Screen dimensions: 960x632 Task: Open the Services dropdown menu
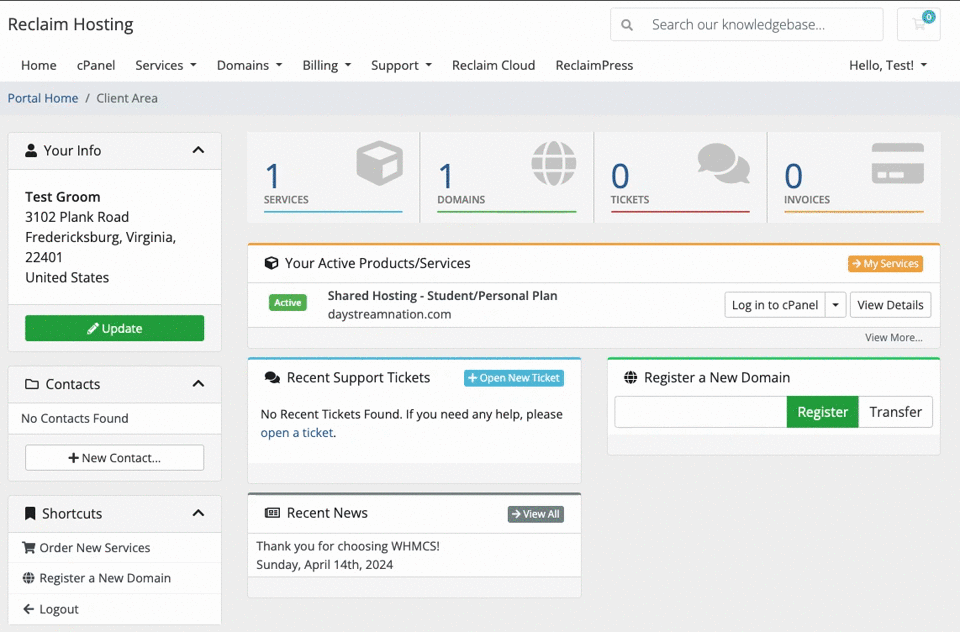click(165, 66)
